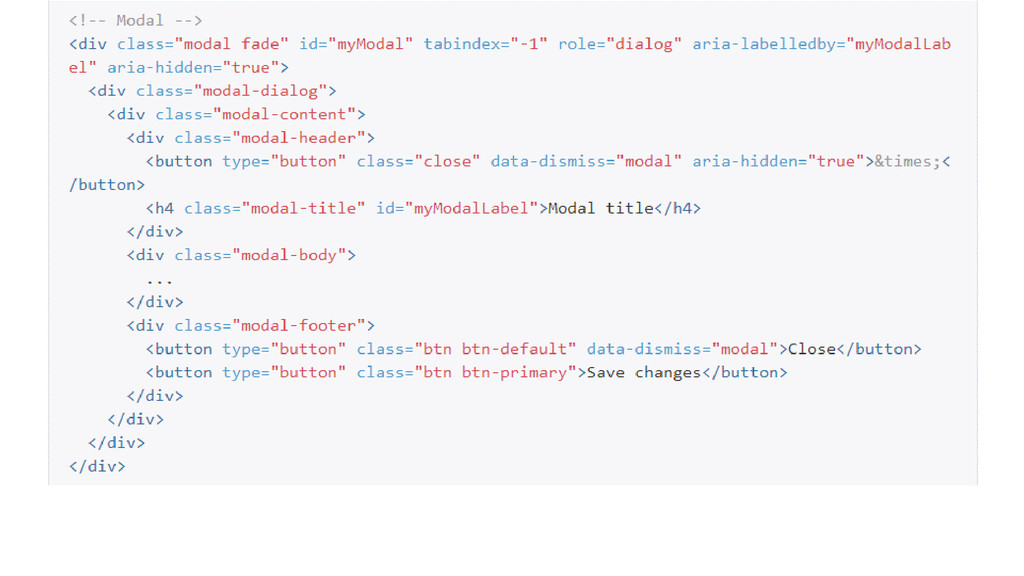1024x576 pixels.
Task: Click the "modal-body" class value
Action: [289, 255]
